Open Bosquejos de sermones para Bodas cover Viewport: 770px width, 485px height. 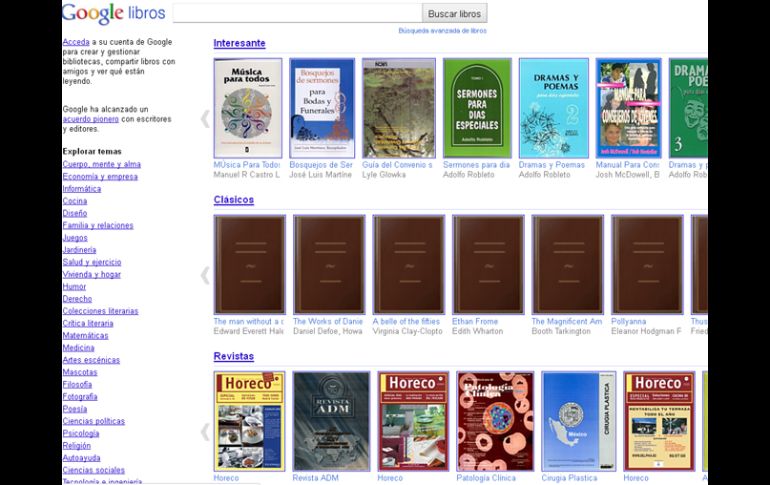[x=322, y=108]
